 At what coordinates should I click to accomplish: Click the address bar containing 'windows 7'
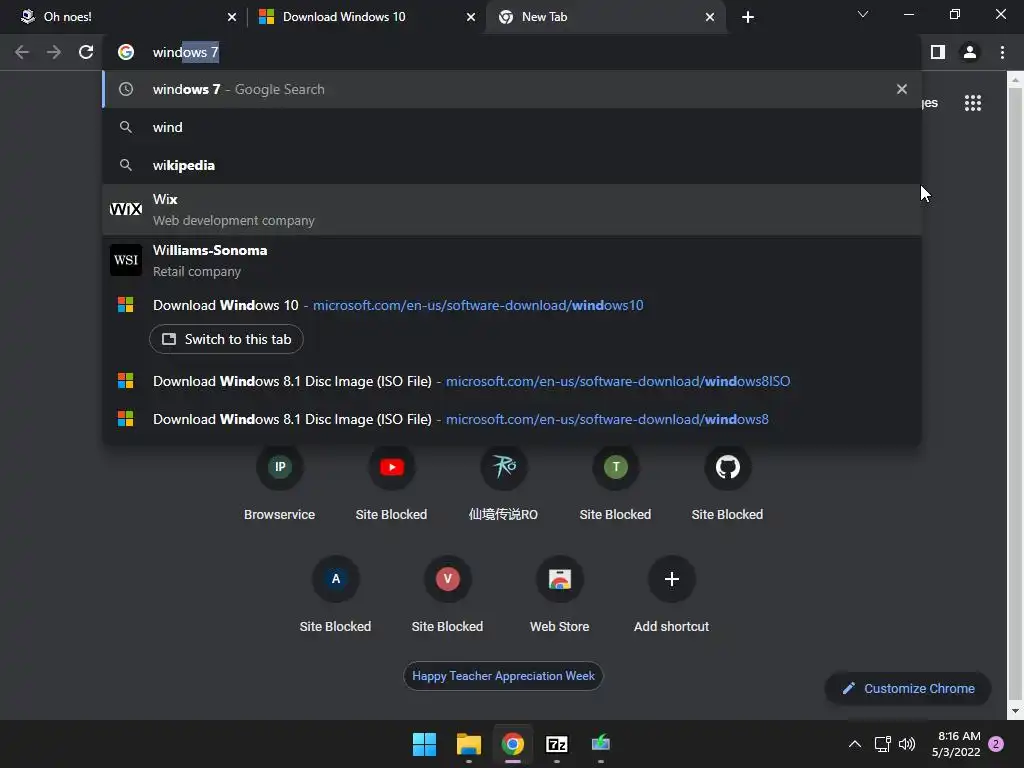(512, 52)
